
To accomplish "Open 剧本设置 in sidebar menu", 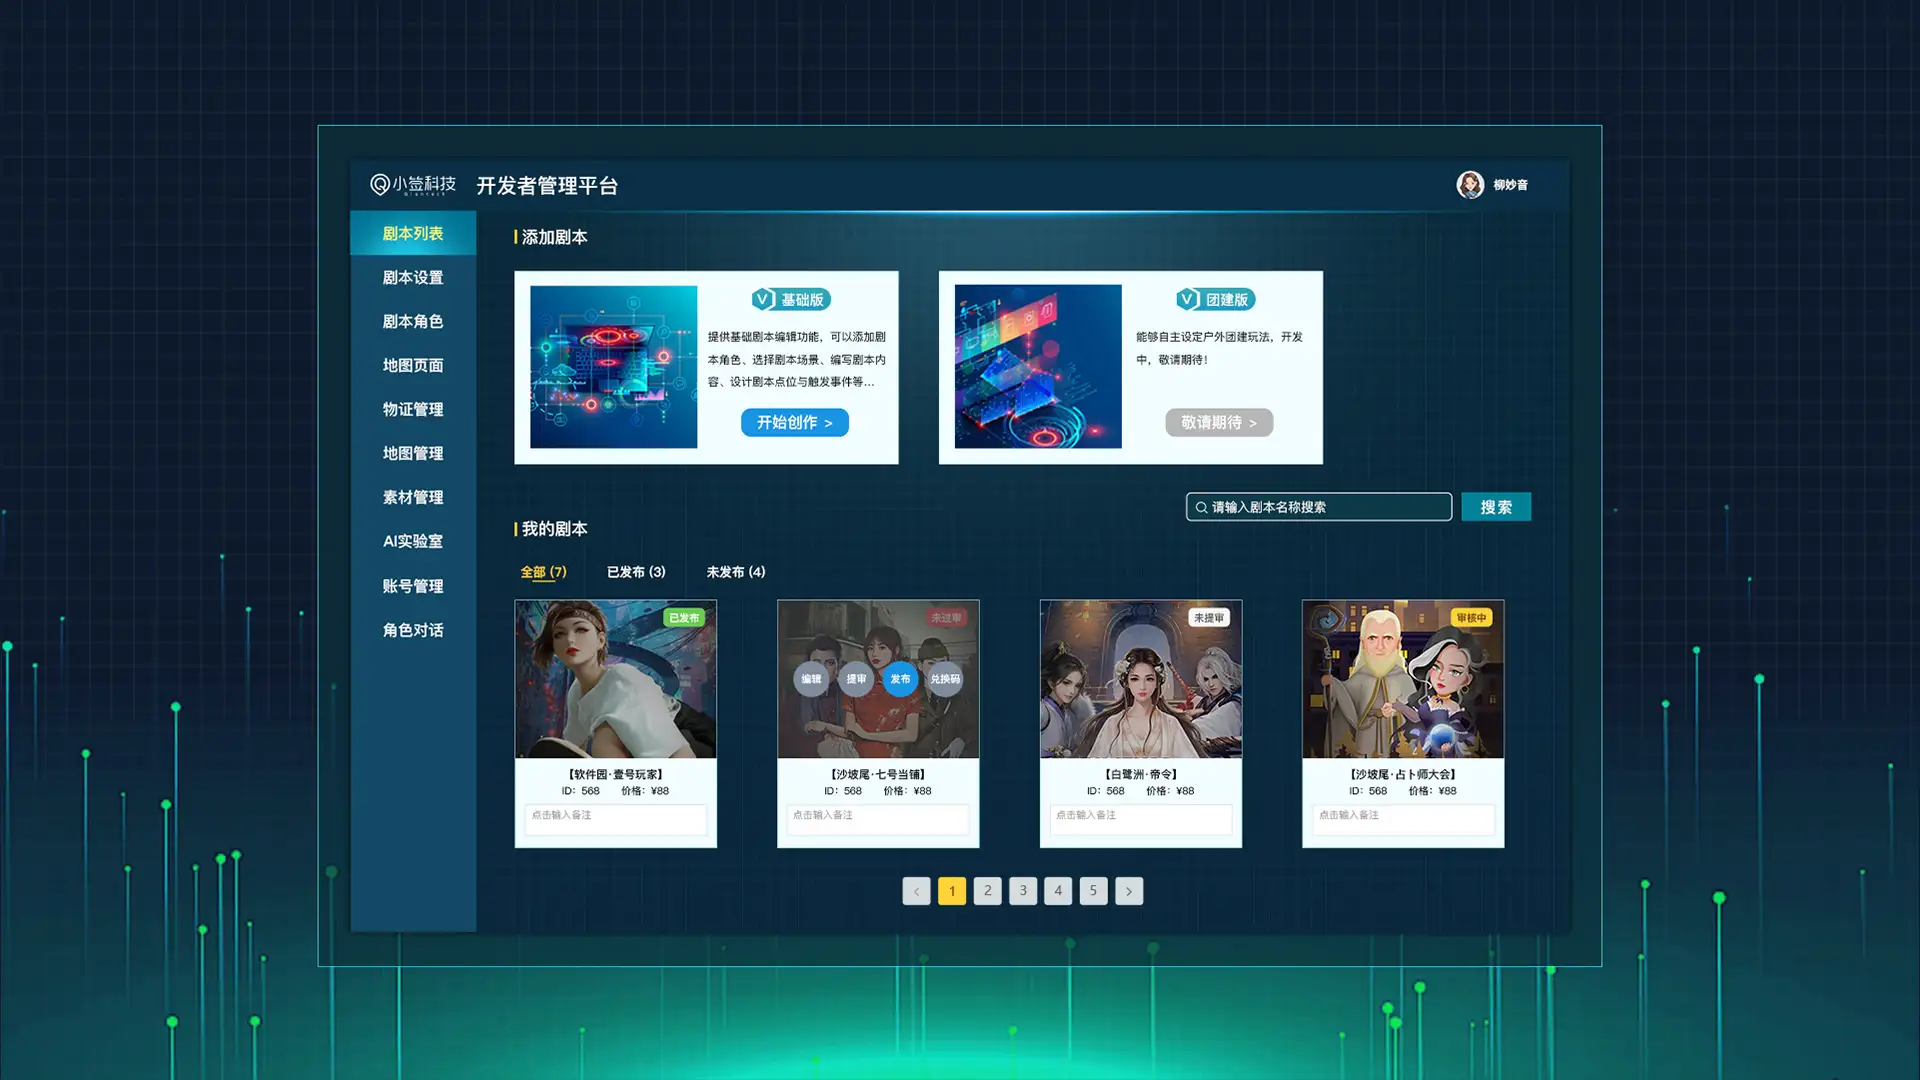I will (413, 278).
